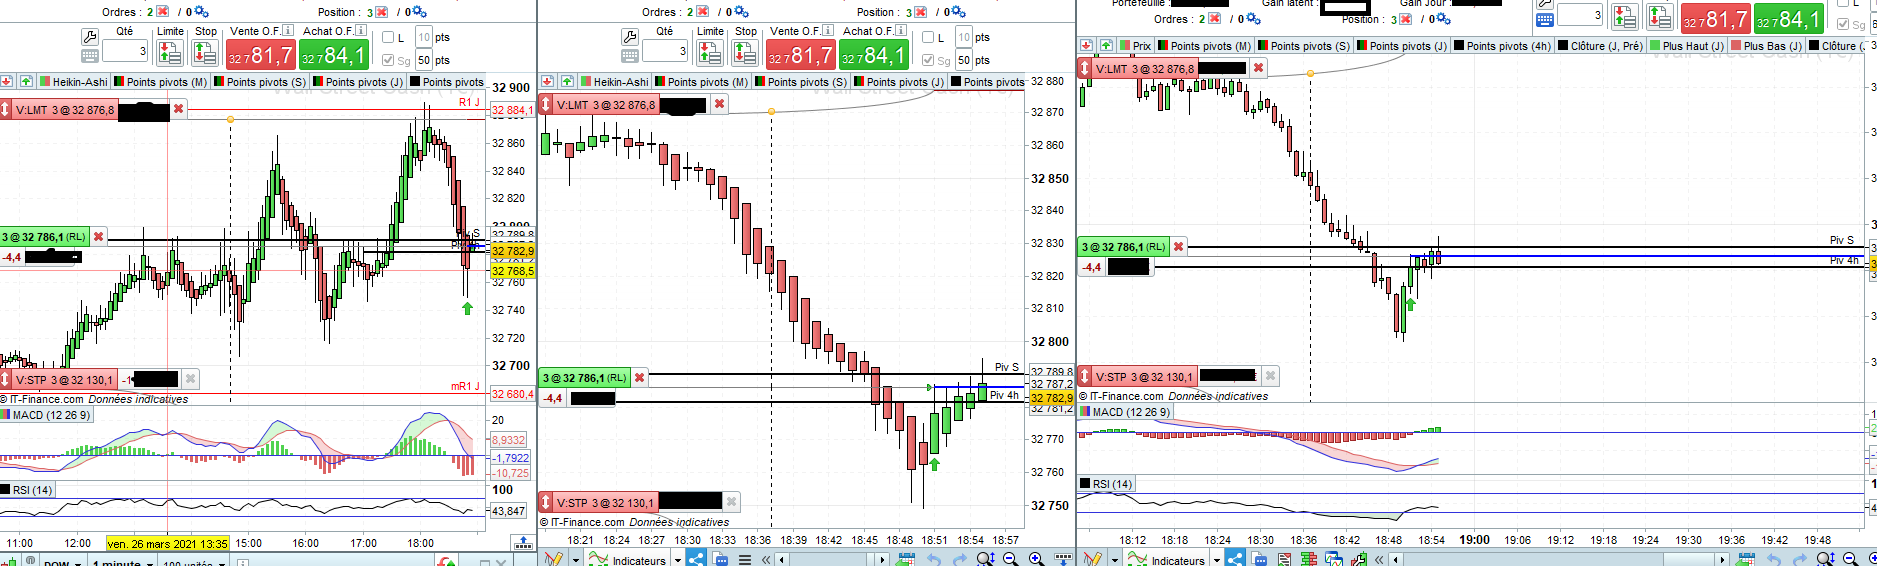Open drawing tool dropdown arrow in middle chart
Screen dimensions: 1877x566
pyautogui.click(x=576, y=560)
